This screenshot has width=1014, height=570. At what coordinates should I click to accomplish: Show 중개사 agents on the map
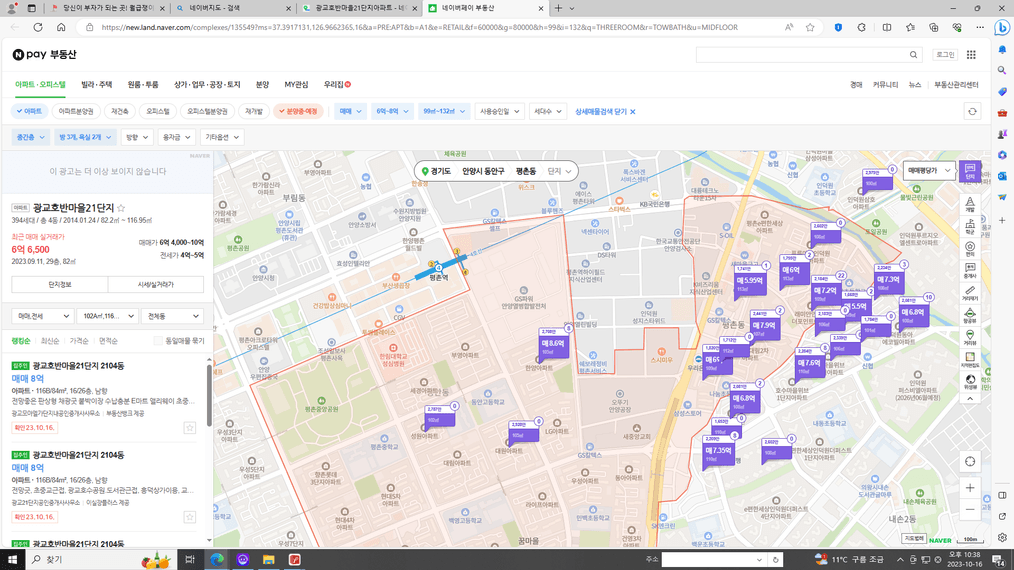coord(969,270)
